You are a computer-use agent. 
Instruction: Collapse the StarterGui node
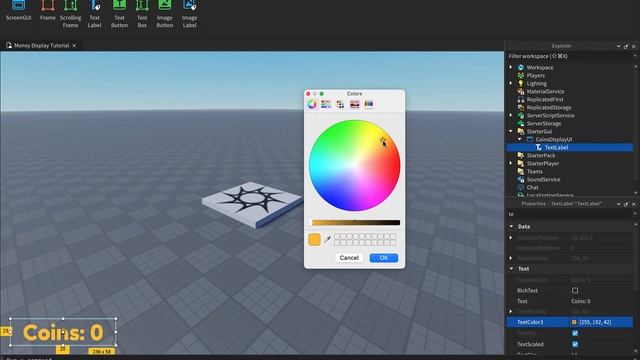click(x=511, y=131)
